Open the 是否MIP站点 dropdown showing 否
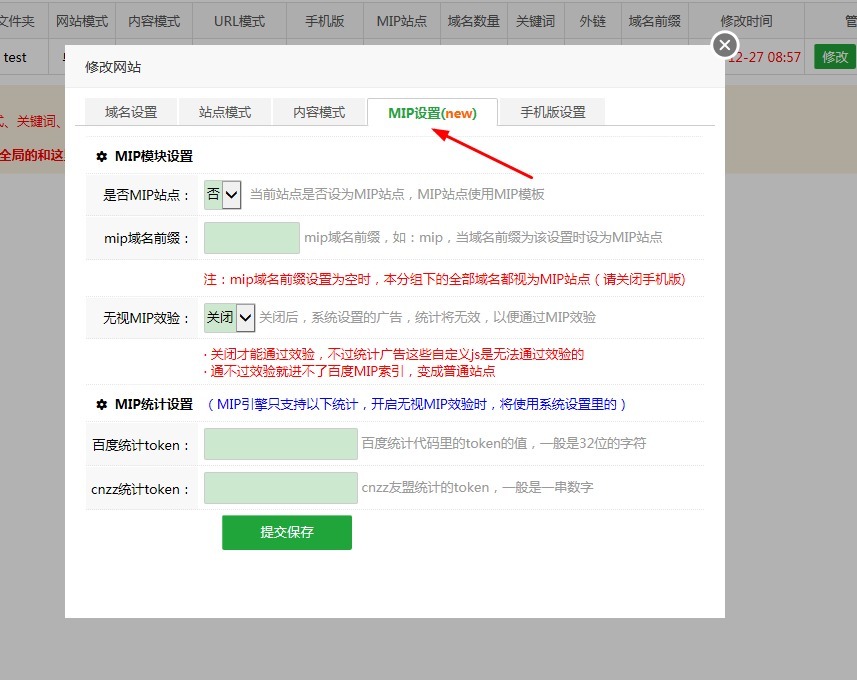The width and height of the screenshot is (857, 680). [221, 194]
